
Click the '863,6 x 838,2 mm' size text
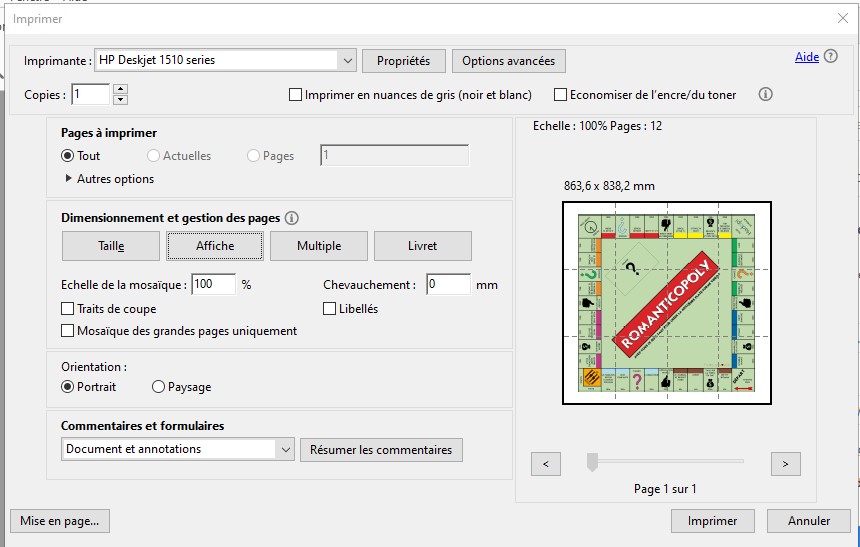tap(609, 186)
